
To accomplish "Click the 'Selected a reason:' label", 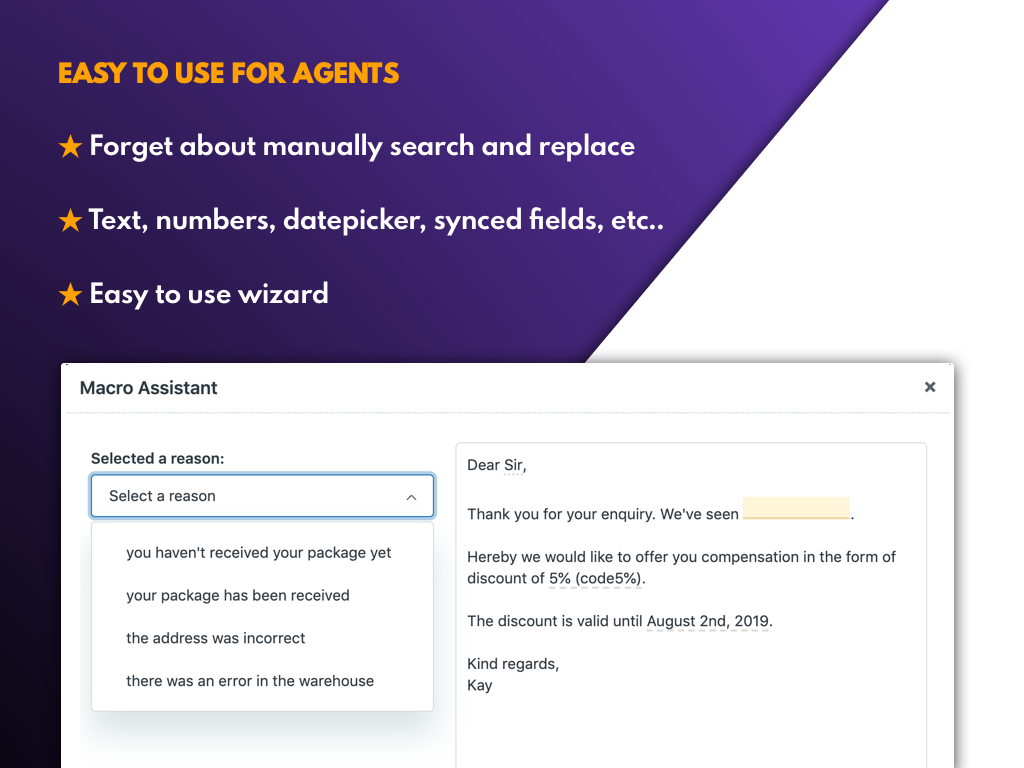I will tap(158, 459).
